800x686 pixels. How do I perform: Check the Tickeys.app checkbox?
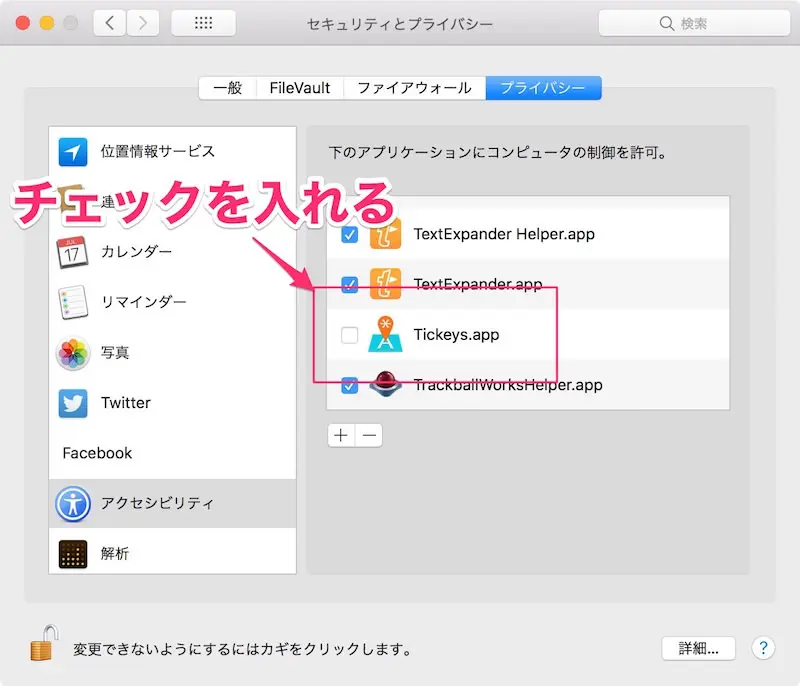pos(349,335)
